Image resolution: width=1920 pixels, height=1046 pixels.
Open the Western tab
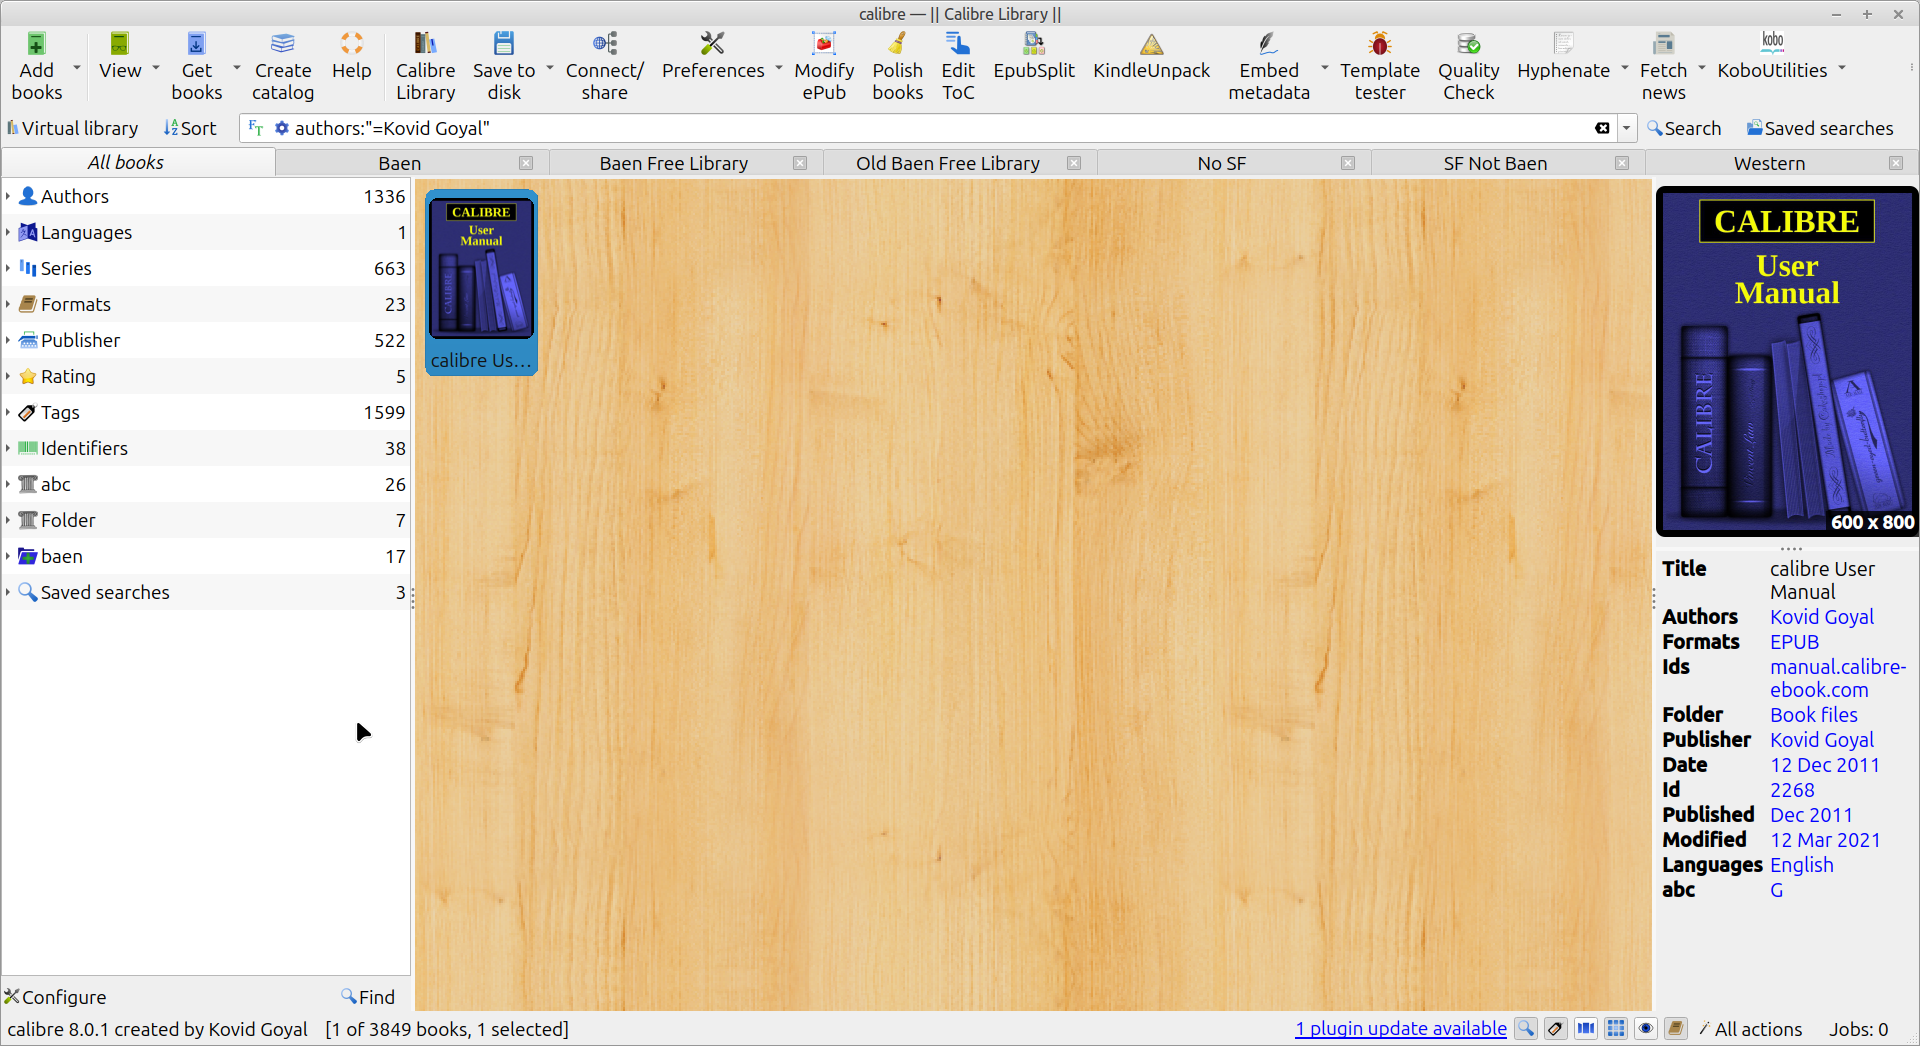pyautogui.click(x=1770, y=163)
